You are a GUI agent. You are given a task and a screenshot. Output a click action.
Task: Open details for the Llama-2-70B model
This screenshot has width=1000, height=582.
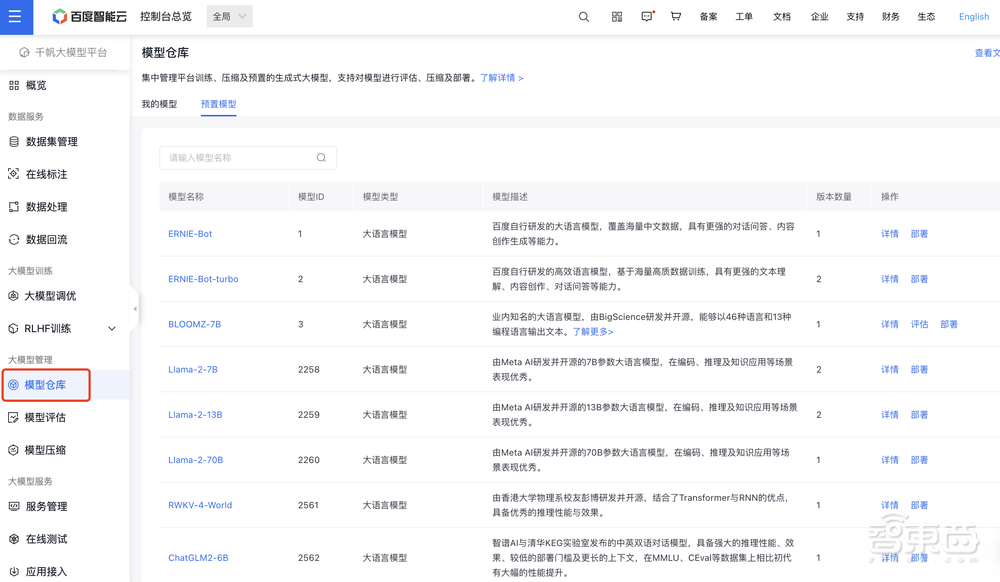click(x=889, y=460)
